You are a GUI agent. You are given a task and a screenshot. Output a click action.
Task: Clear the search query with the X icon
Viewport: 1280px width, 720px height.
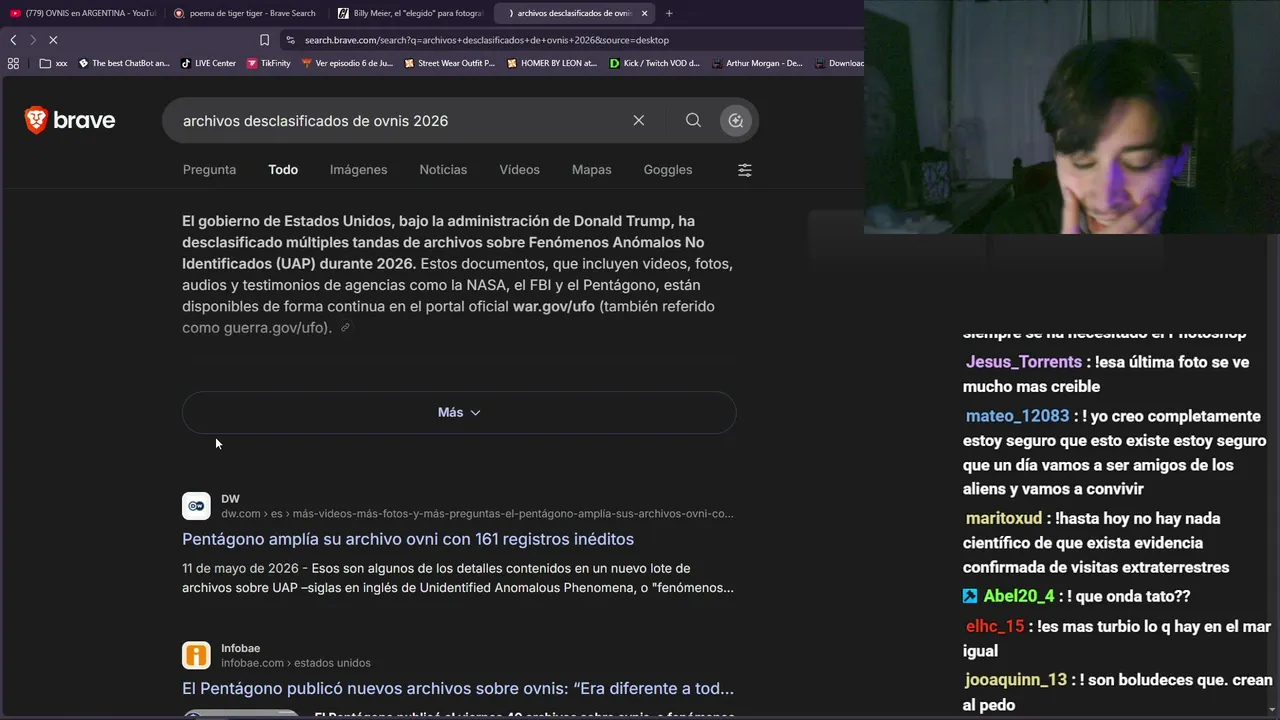[638, 121]
